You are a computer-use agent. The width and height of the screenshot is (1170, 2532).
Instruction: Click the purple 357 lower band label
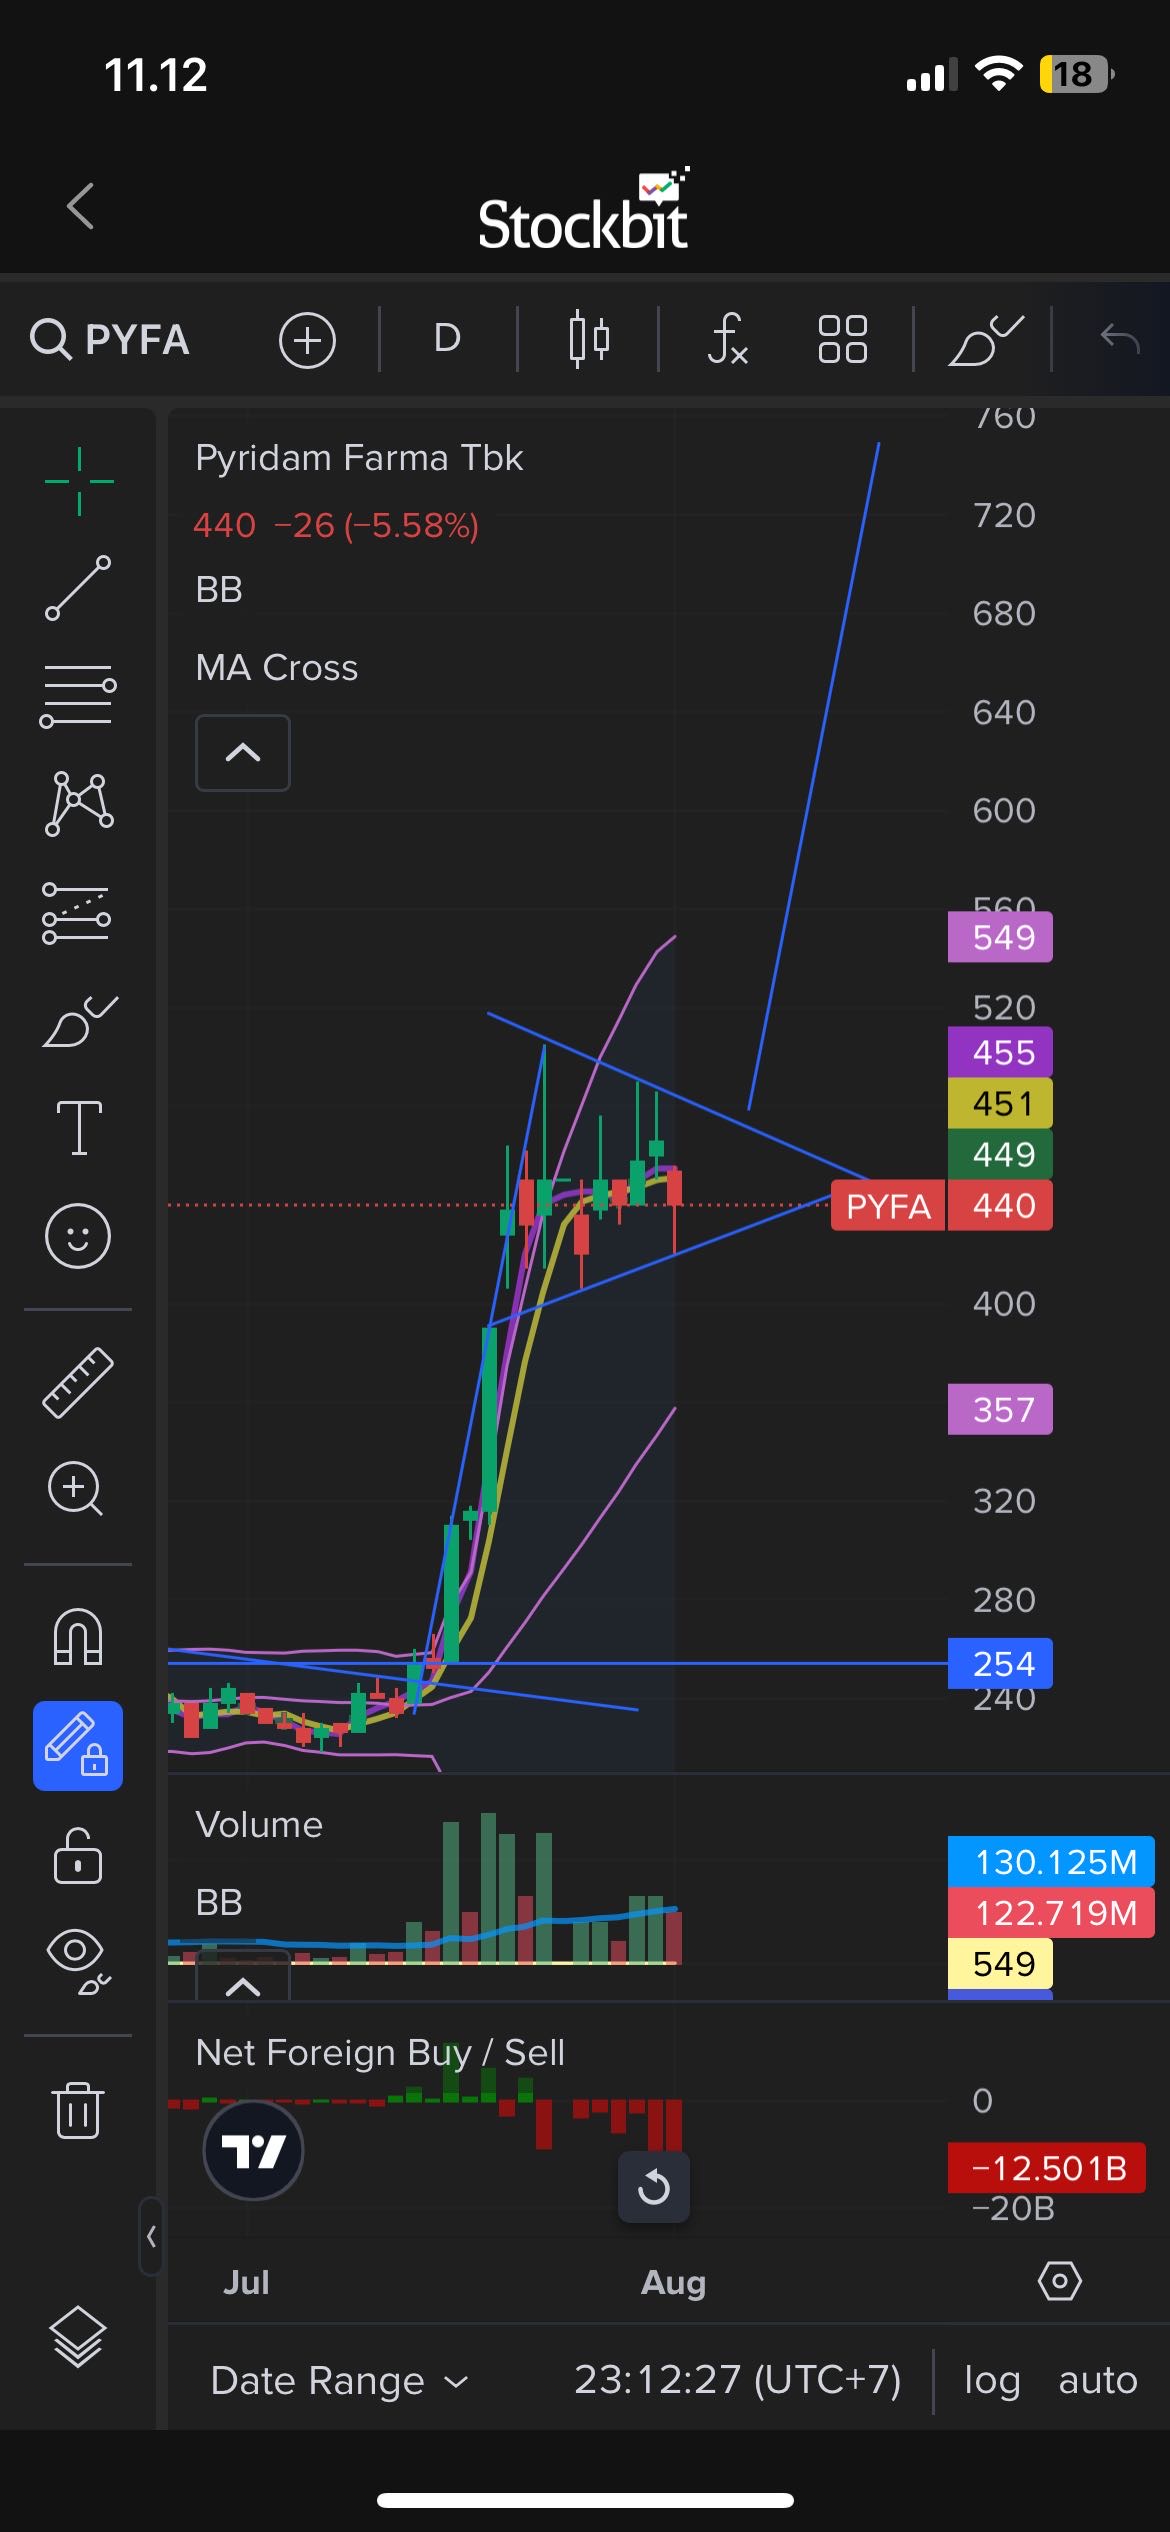click(x=1000, y=1409)
